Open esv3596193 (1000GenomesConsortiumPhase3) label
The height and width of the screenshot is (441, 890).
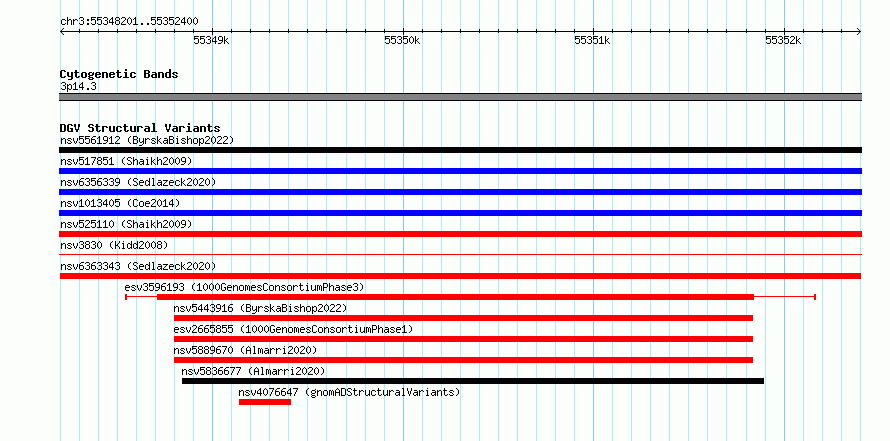244,287
